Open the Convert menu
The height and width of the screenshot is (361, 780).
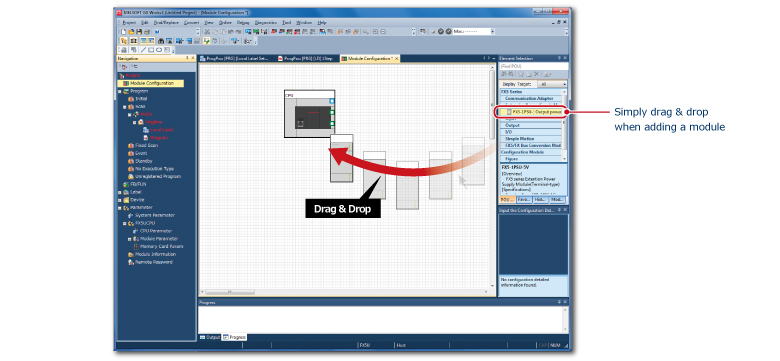(191, 23)
